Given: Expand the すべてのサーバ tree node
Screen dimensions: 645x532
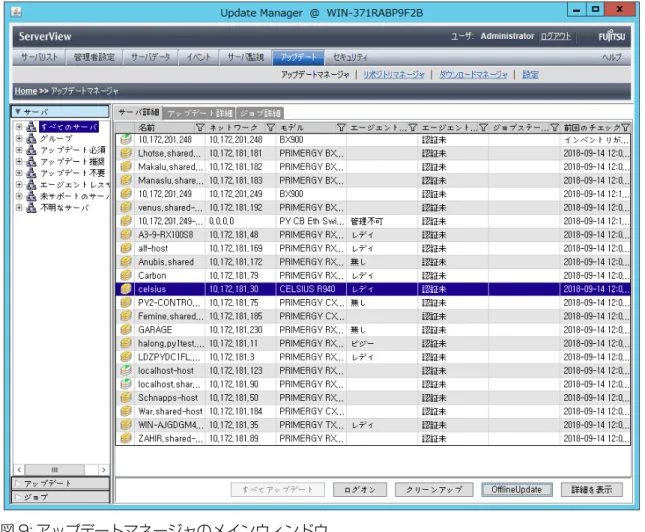Looking at the screenshot, I should pyautogui.click(x=19, y=127).
